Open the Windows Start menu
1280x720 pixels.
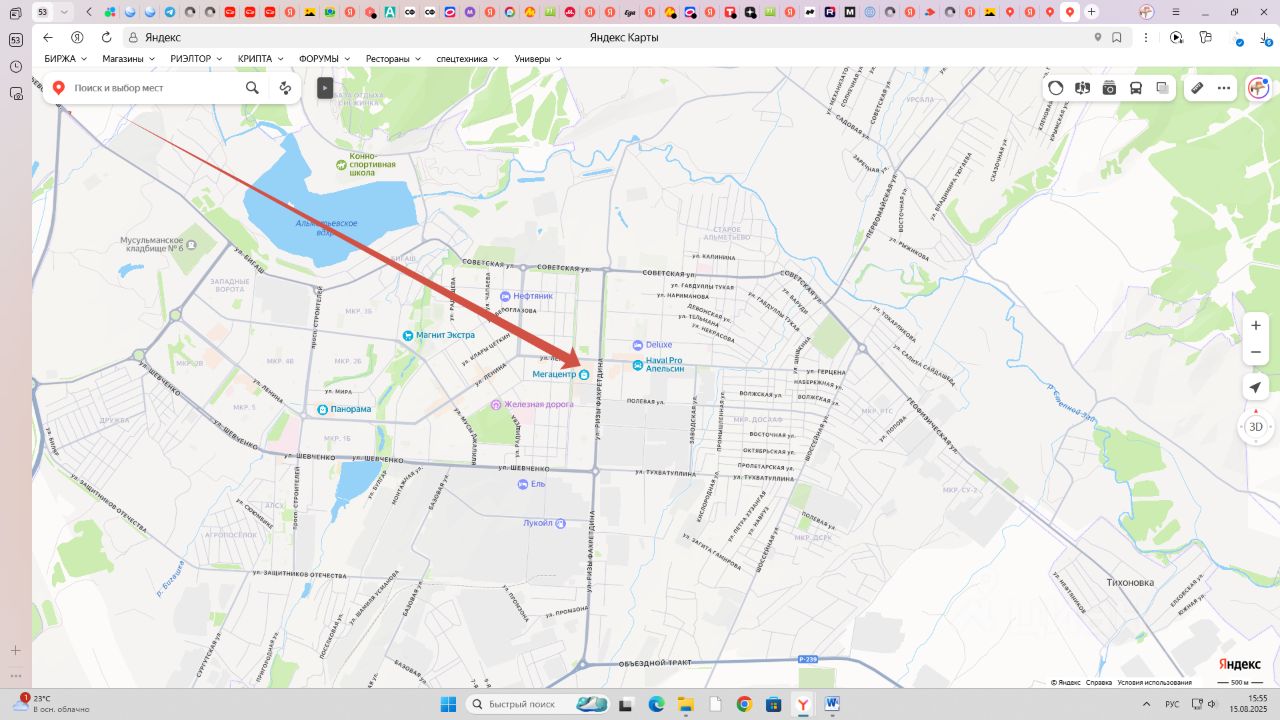coord(447,704)
